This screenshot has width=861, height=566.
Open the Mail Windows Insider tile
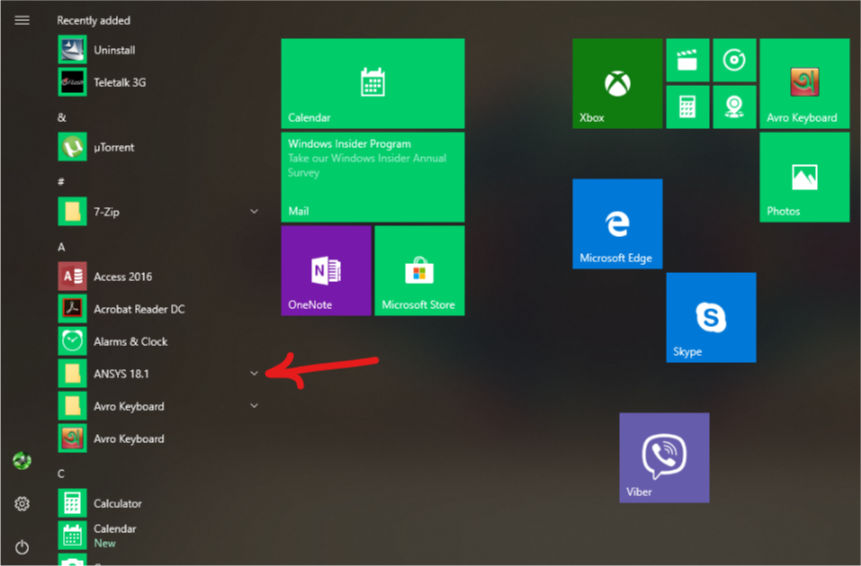point(373,177)
